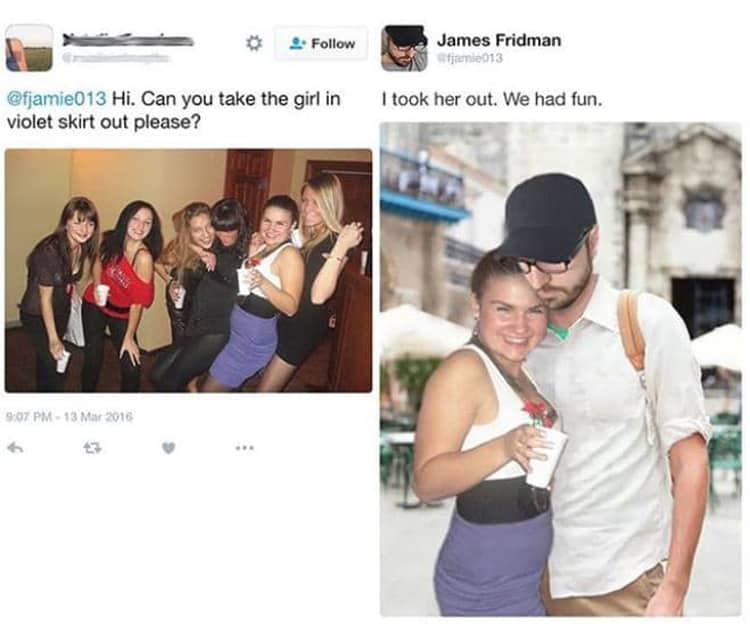Follow the user with the Follow button

321,44
